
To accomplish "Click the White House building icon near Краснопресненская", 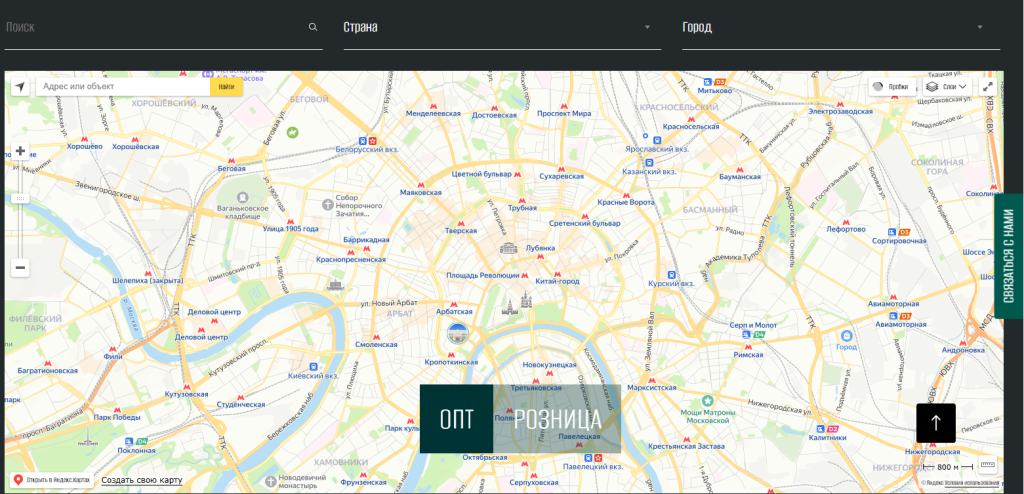I will [336, 285].
